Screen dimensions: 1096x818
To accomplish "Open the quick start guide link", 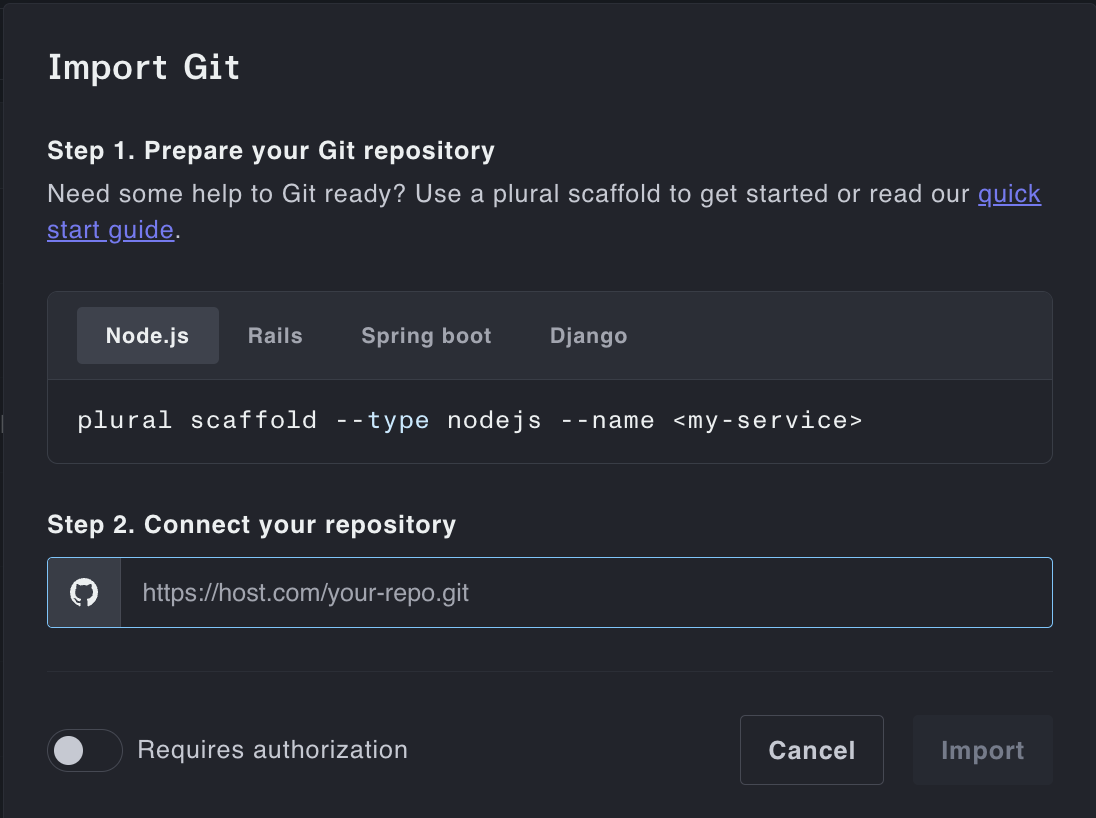I will coord(1008,194).
